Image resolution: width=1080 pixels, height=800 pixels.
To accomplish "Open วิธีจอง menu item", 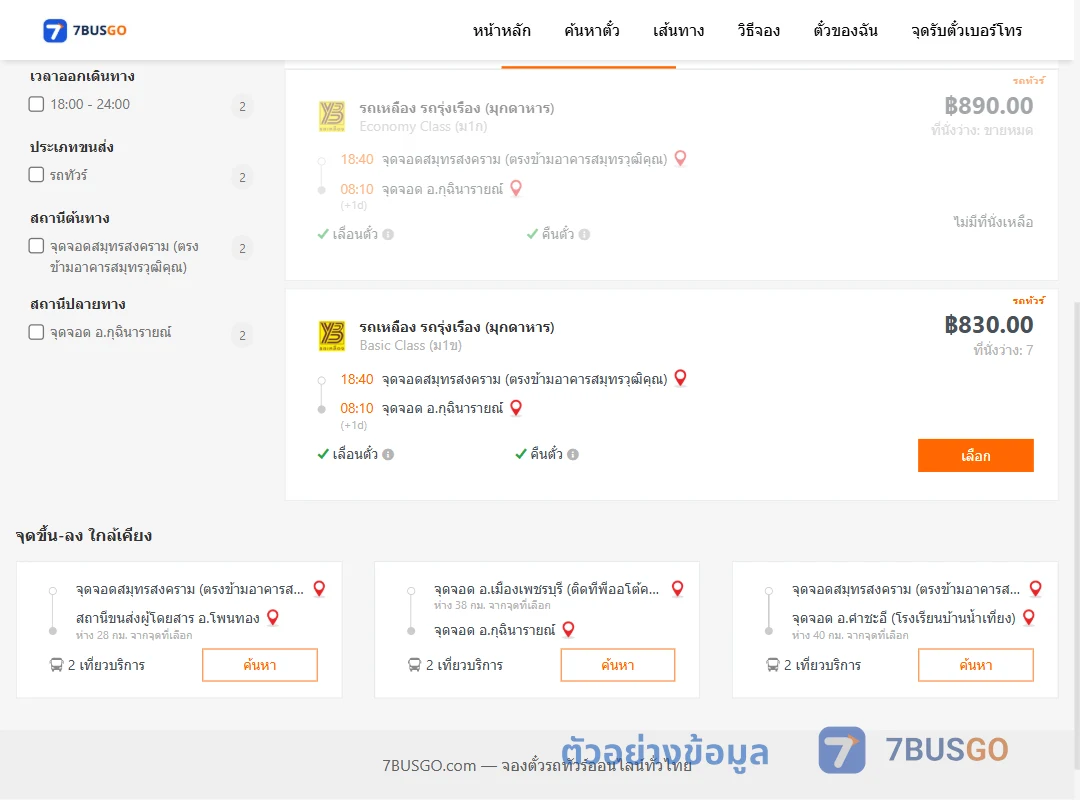I will point(758,30).
